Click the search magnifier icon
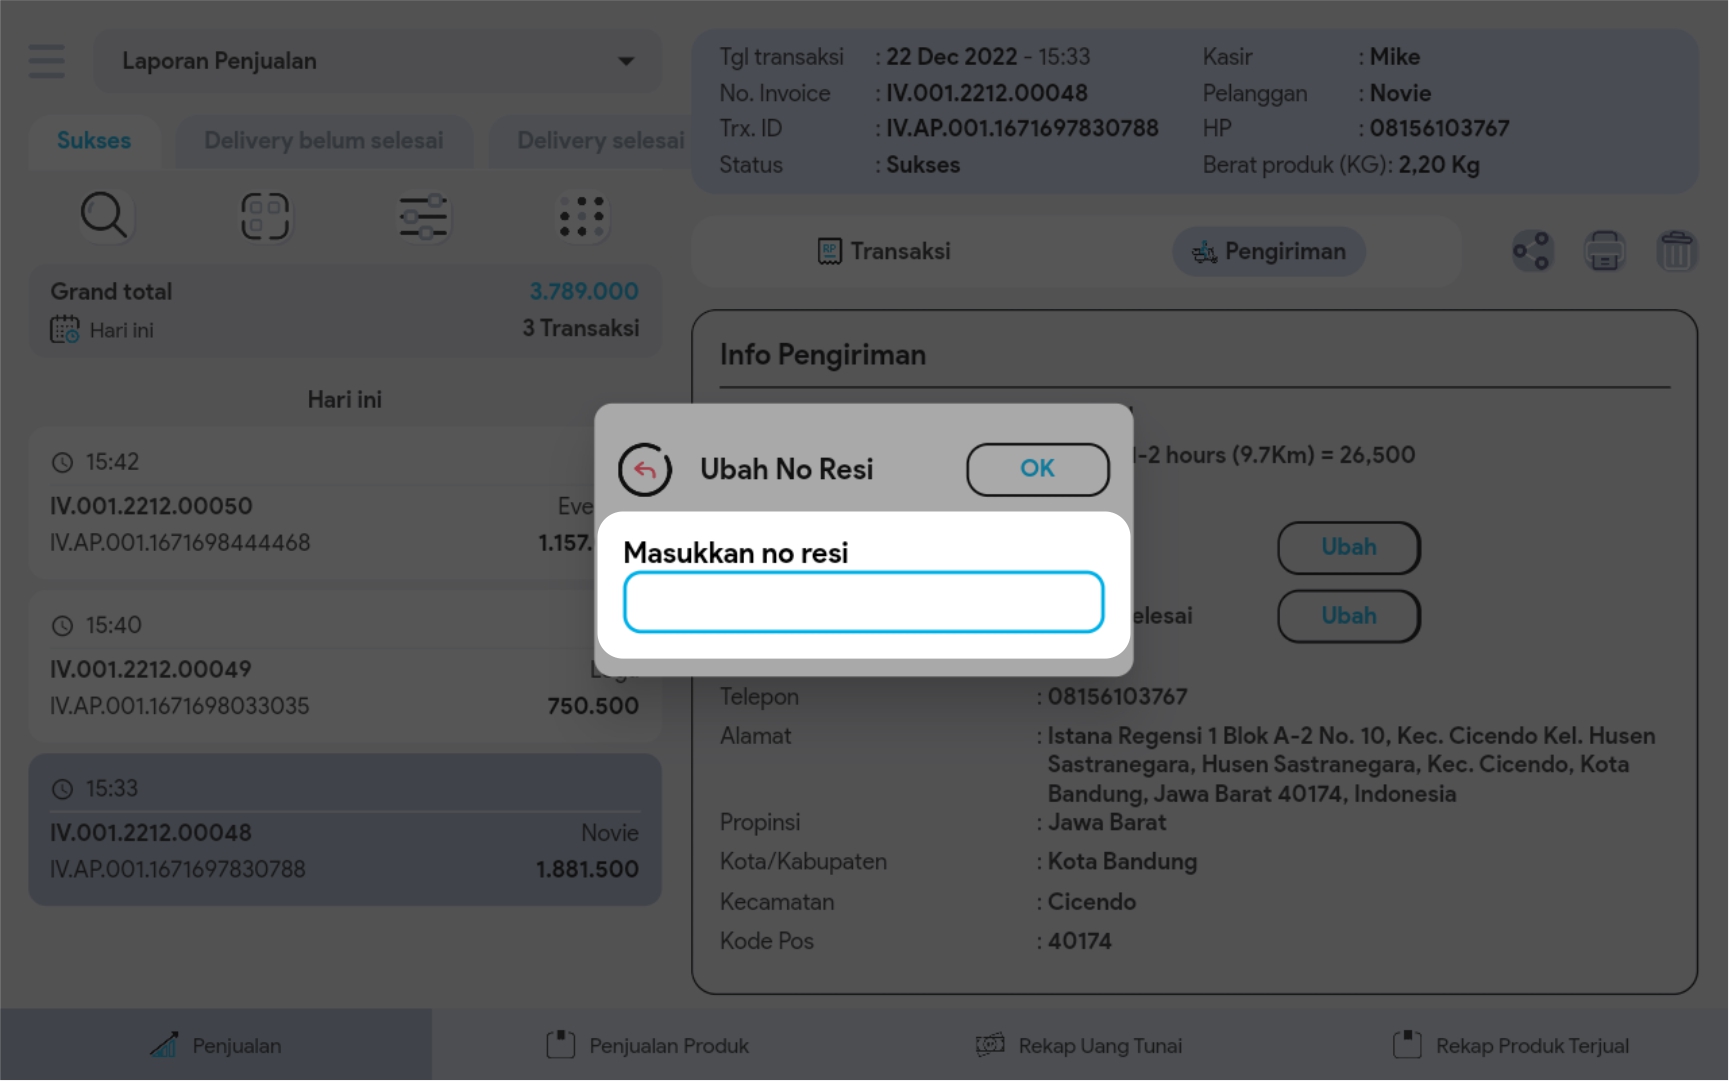The image size is (1729, 1081). click(104, 216)
